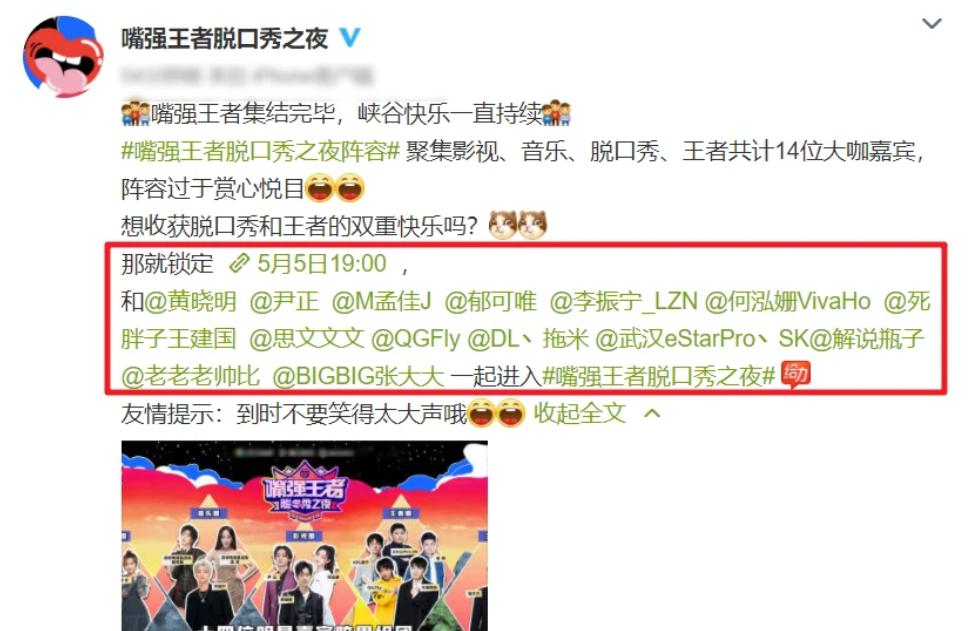The image size is (973, 631).
Task: Open the lineup poster image thumbnail
Action: point(304,536)
